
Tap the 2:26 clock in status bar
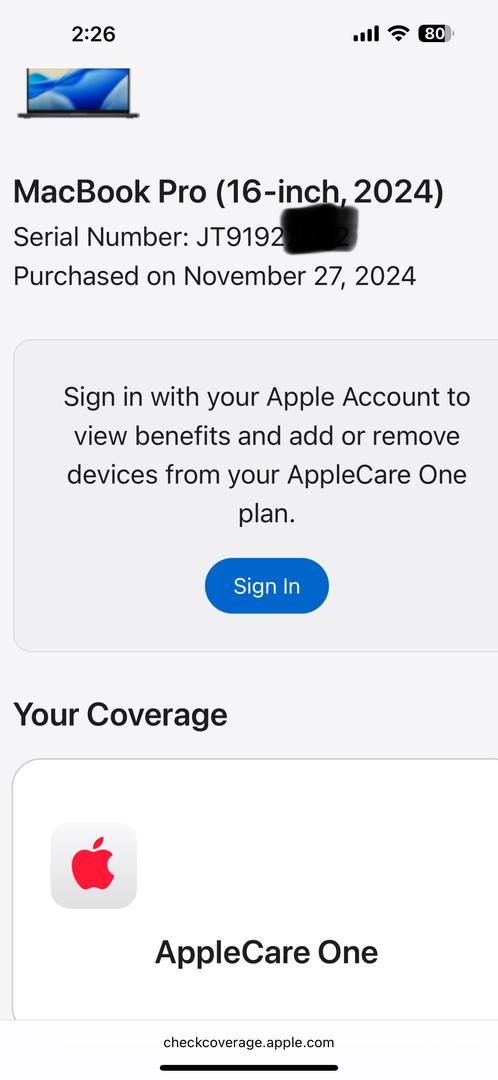pyautogui.click(x=93, y=34)
